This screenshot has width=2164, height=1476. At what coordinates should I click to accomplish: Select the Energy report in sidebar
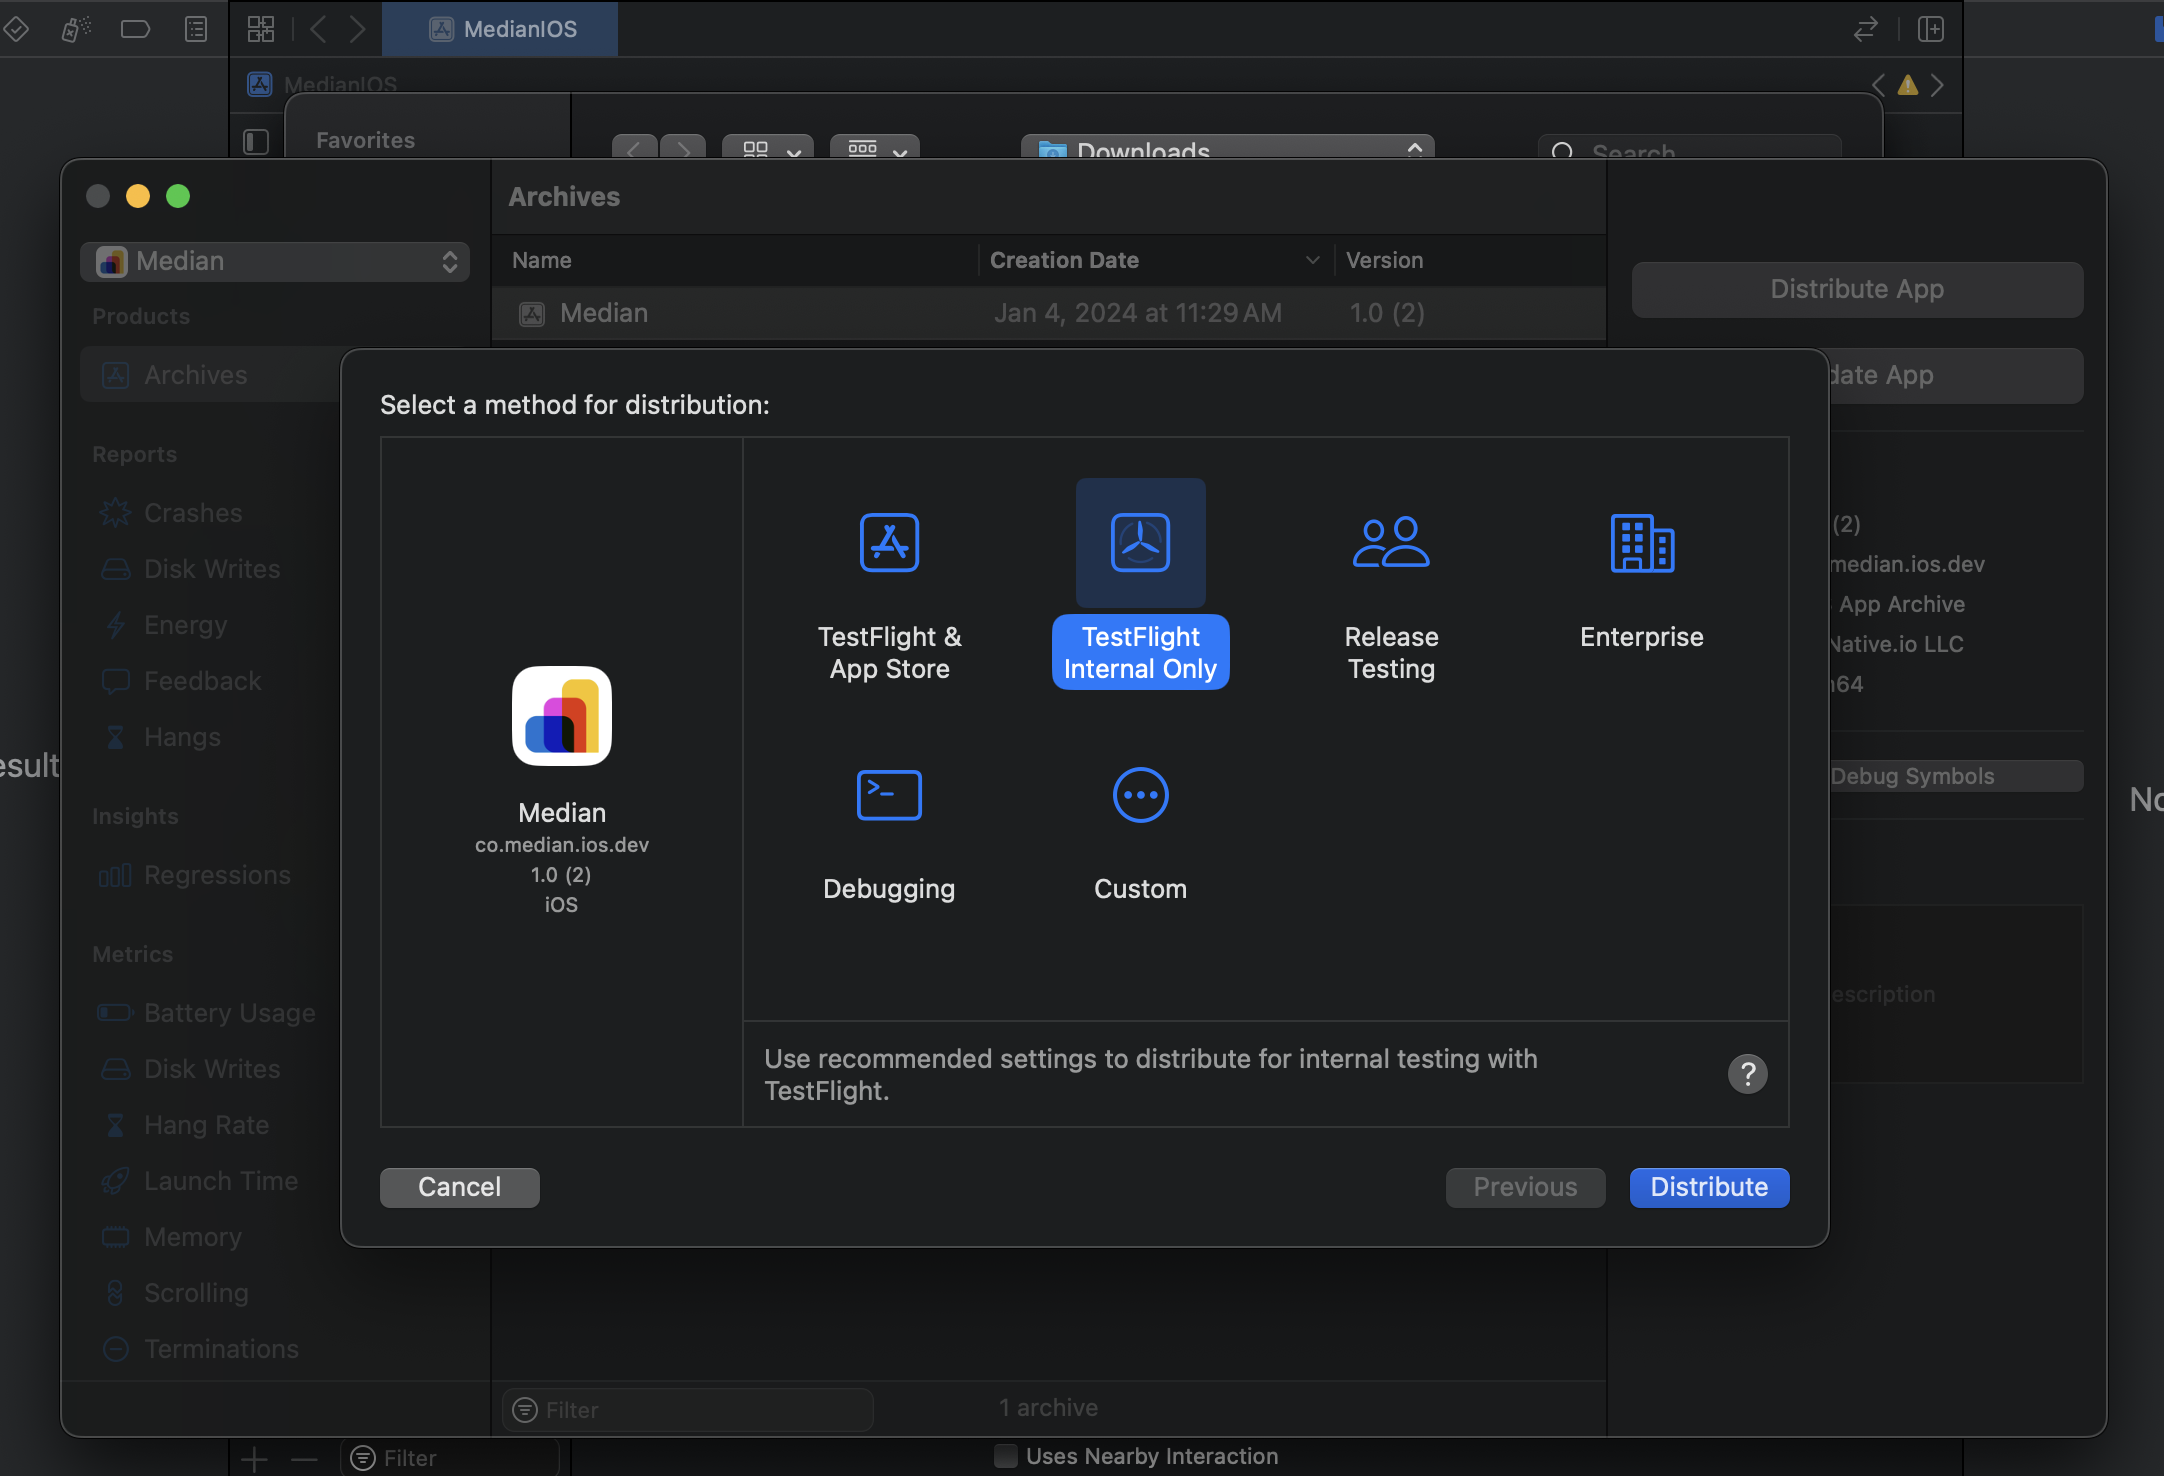184,625
